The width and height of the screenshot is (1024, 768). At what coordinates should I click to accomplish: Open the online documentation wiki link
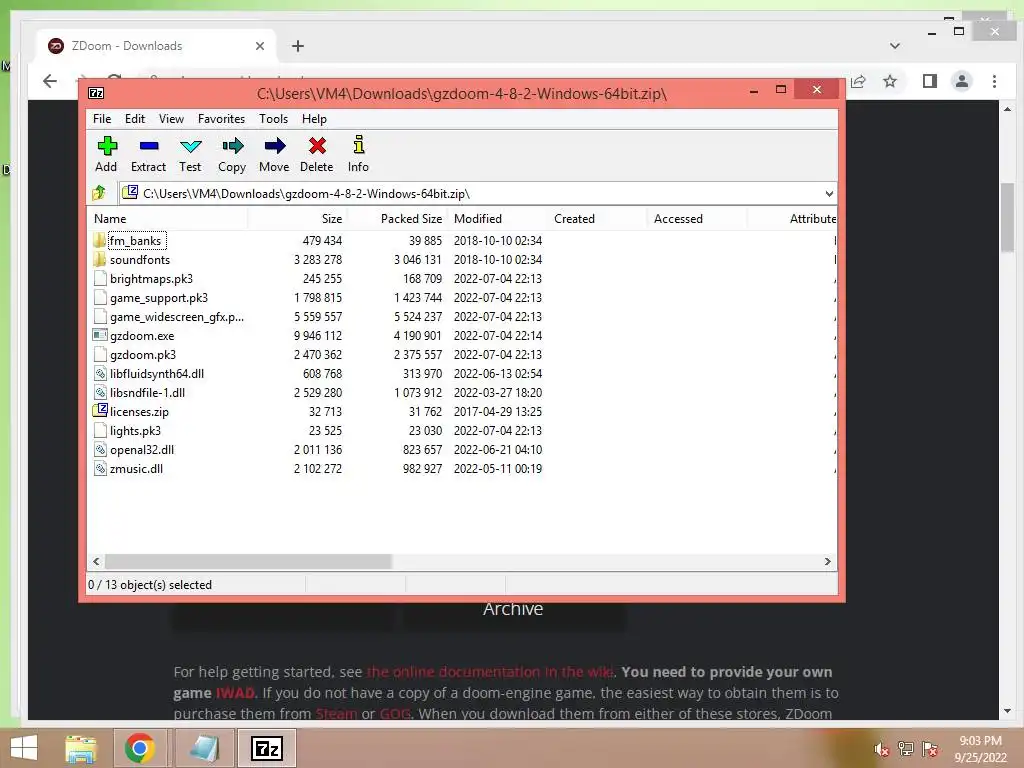coord(490,672)
